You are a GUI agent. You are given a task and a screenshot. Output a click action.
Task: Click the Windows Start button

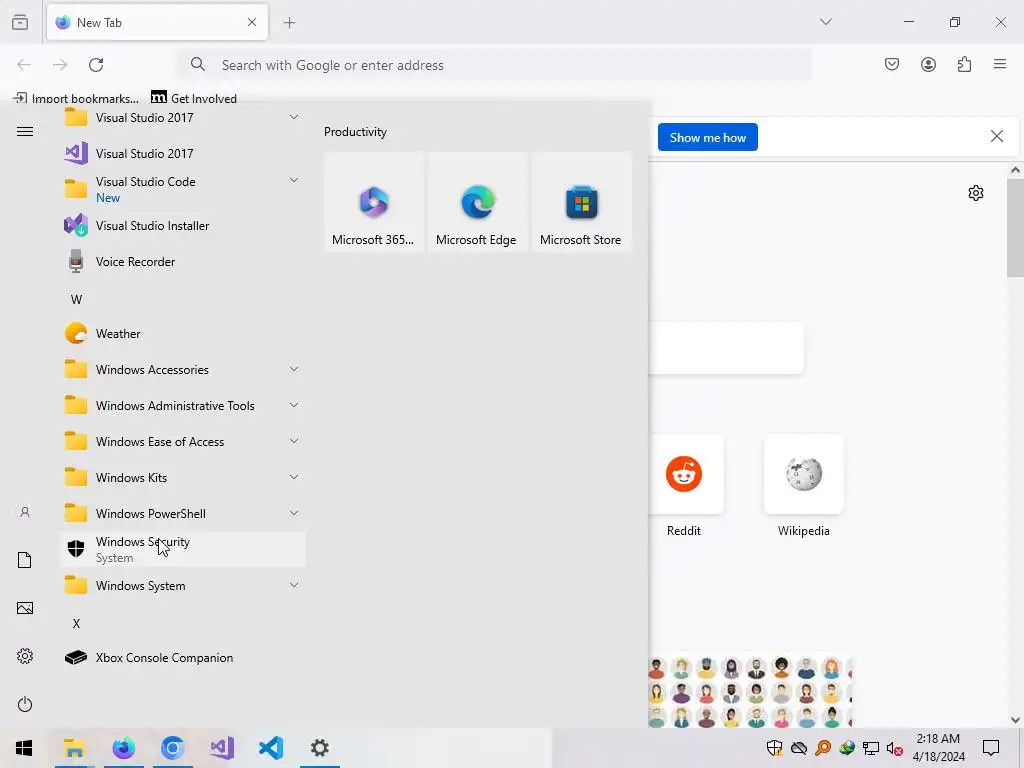pos(24,748)
